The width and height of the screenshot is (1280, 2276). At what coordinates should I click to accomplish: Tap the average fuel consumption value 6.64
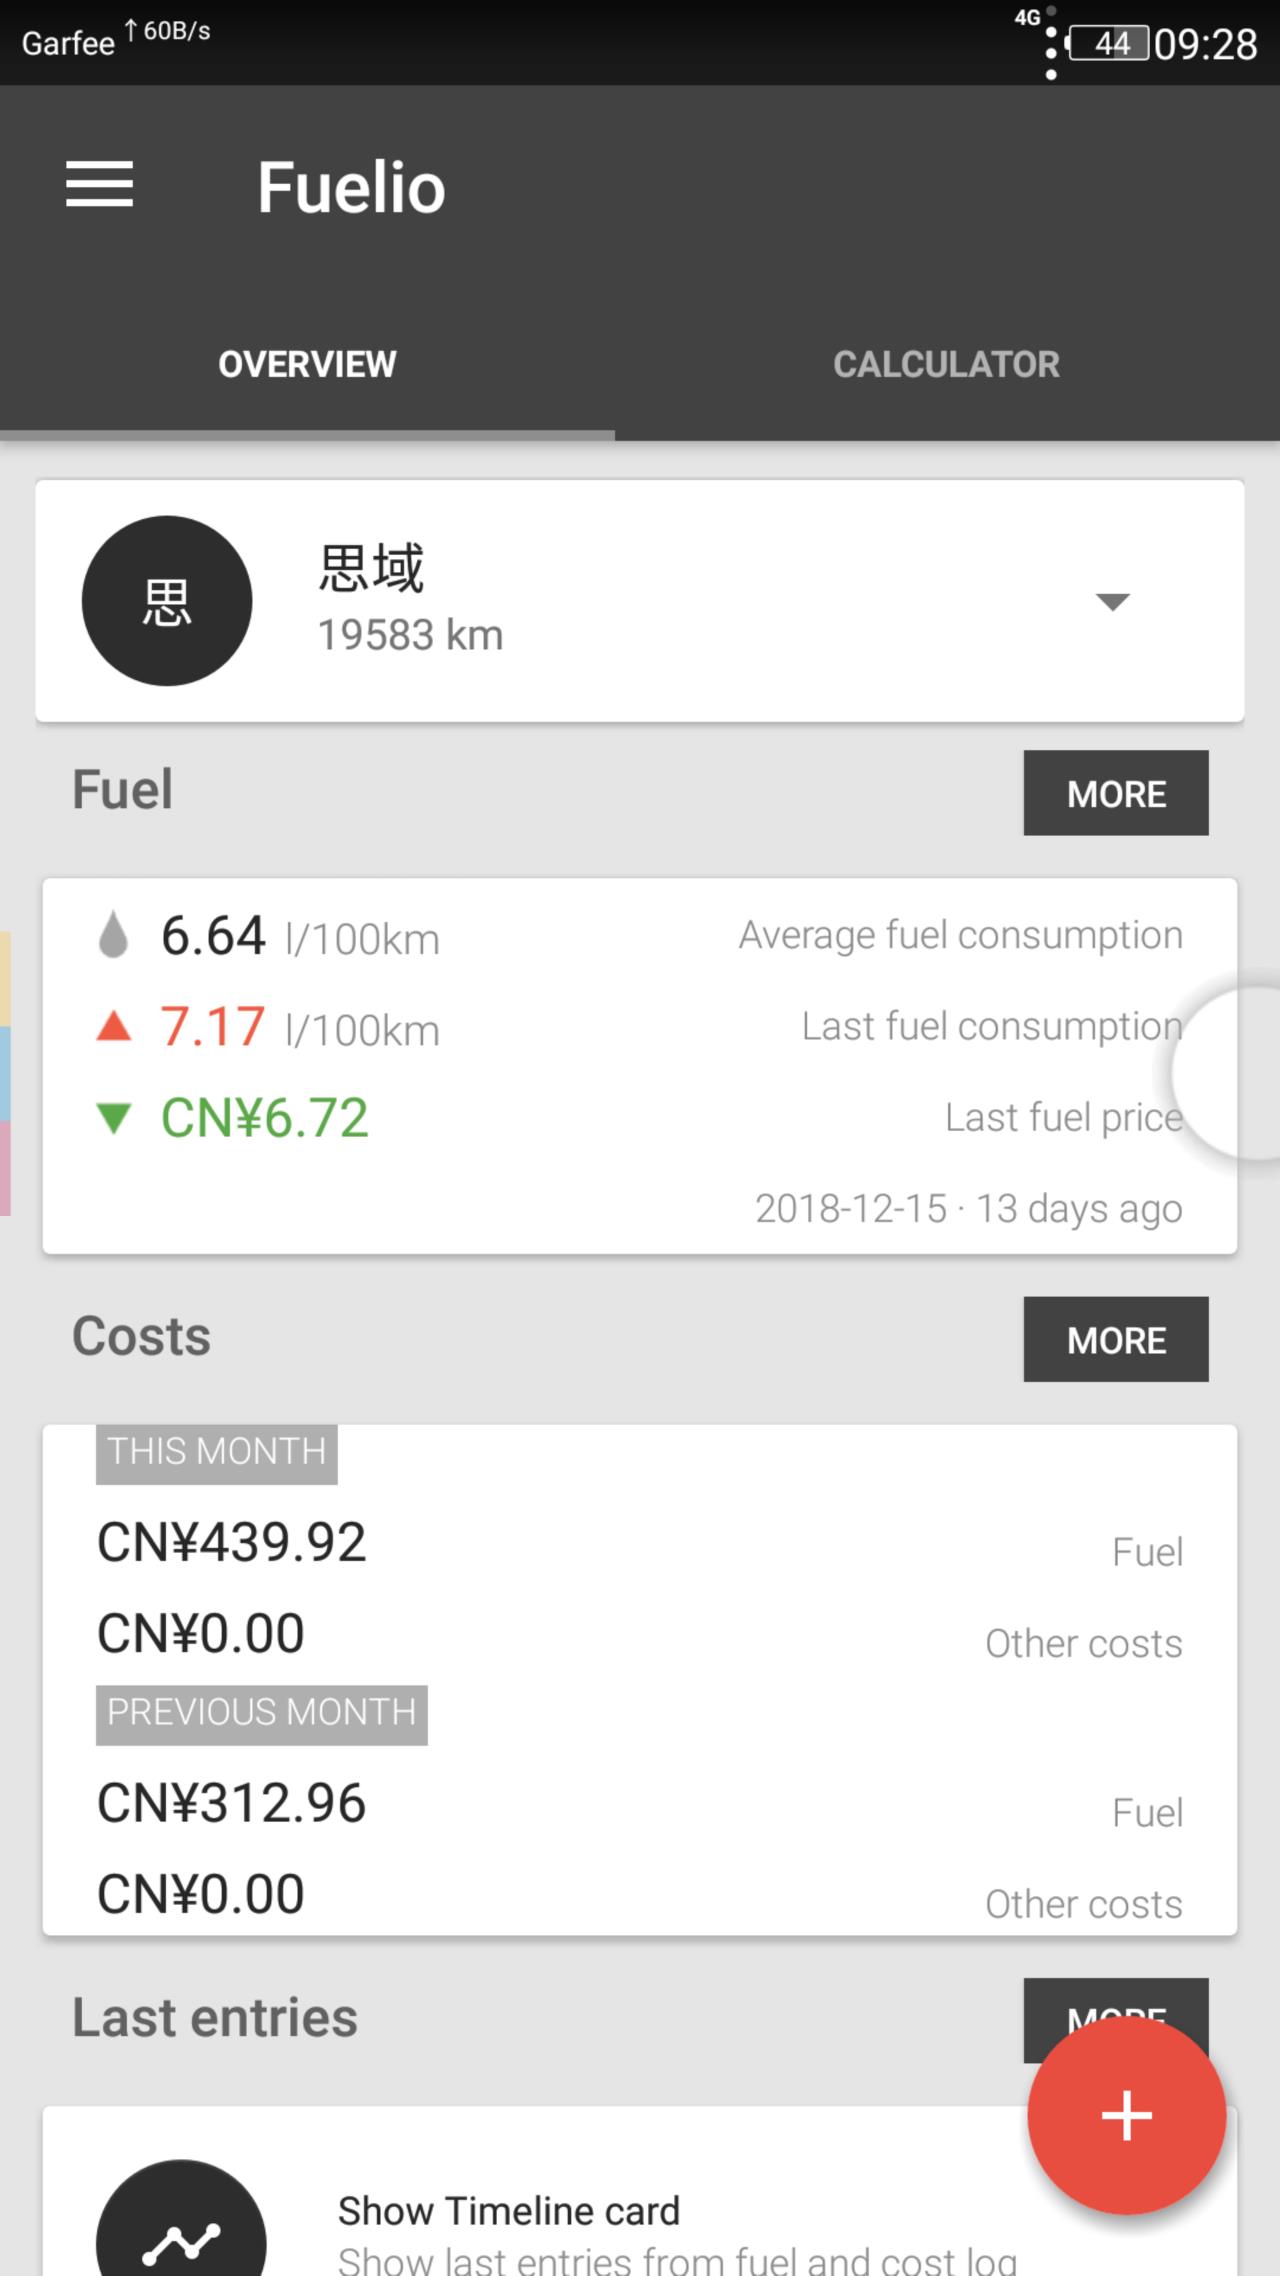coord(213,937)
